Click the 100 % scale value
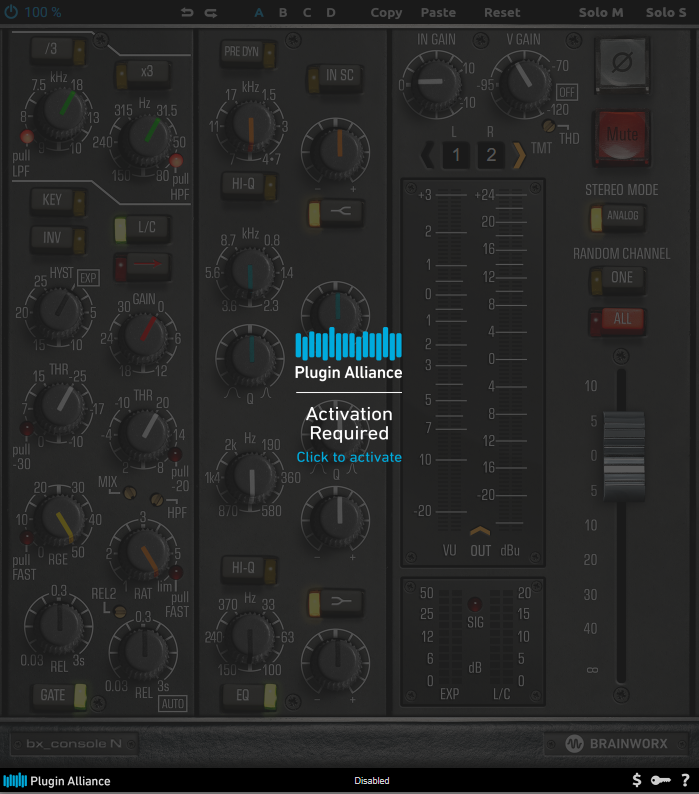The width and height of the screenshot is (699, 794). point(43,12)
